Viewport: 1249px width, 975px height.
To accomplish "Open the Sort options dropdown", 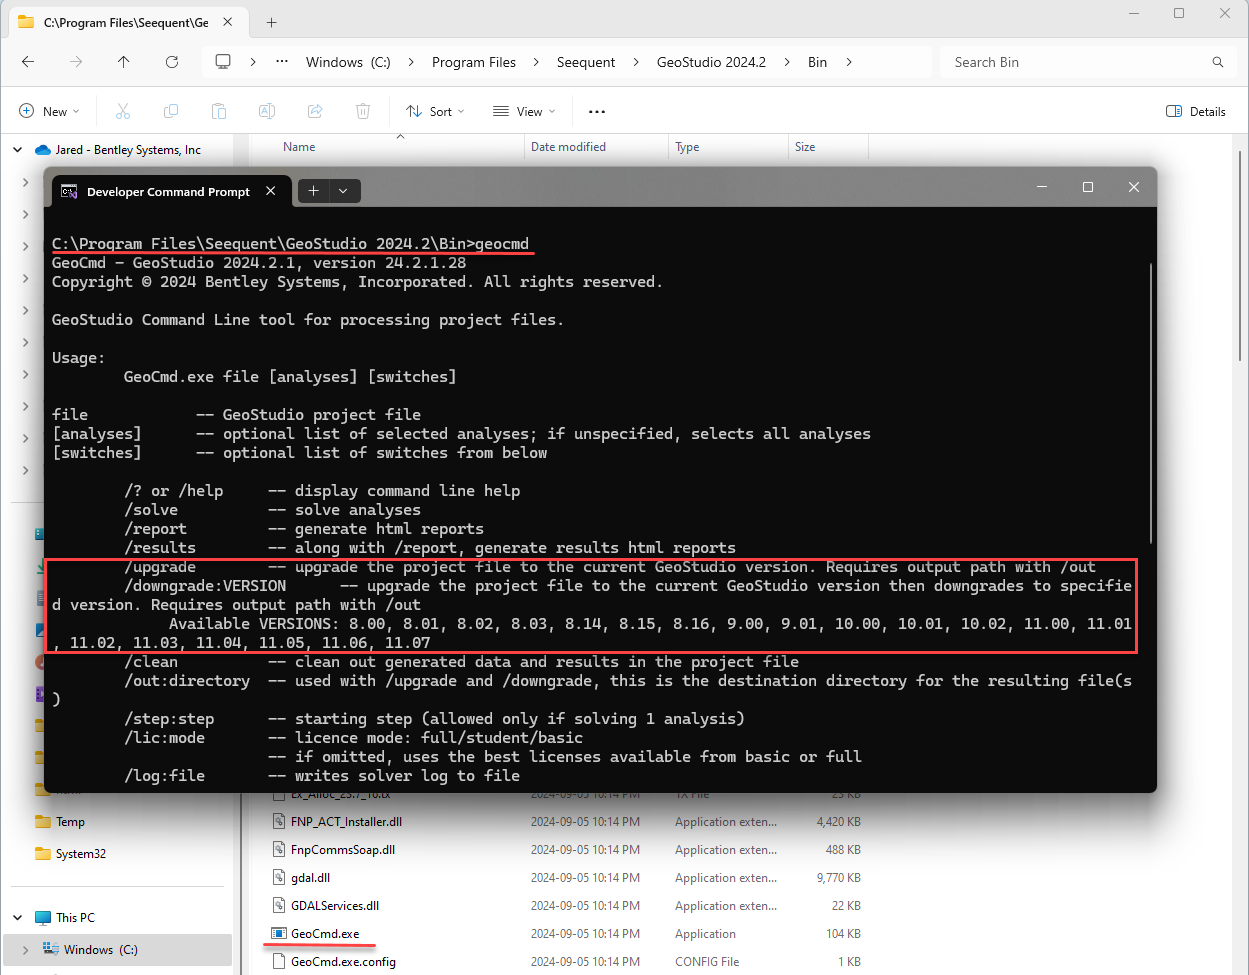I will click(x=435, y=111).
